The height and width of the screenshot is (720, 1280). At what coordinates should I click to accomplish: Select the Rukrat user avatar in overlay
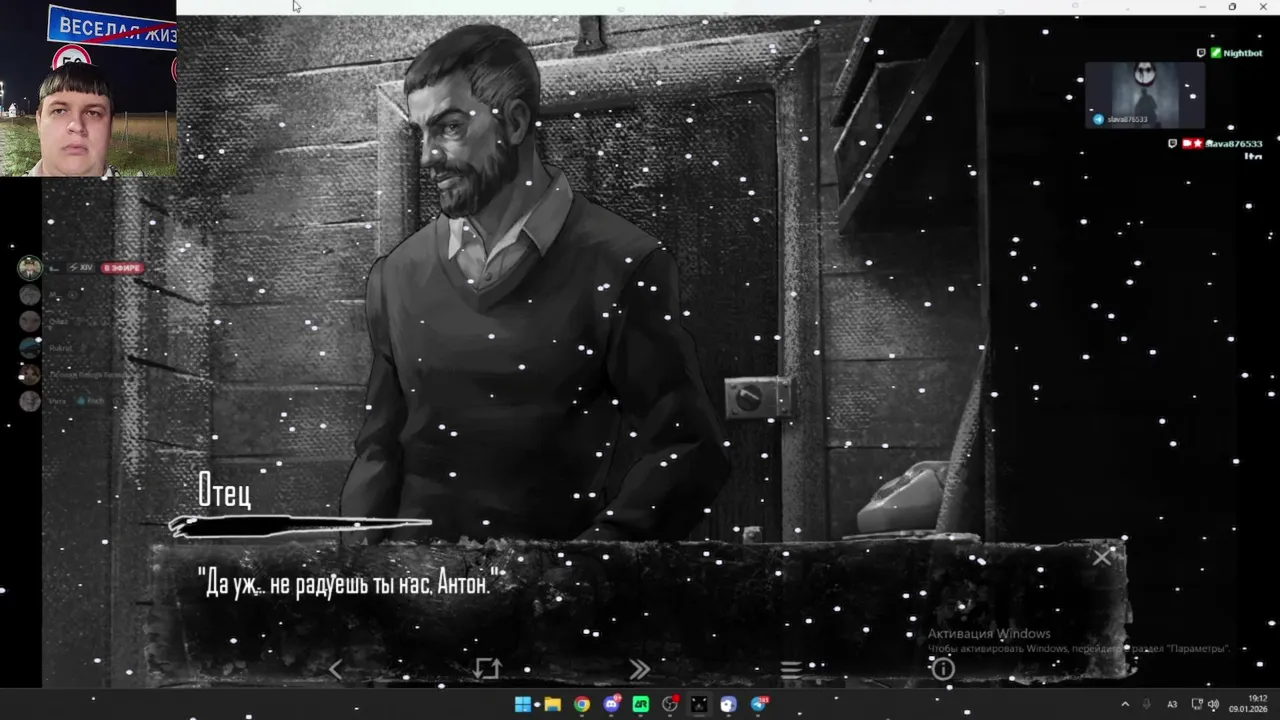tap(30, 348)
